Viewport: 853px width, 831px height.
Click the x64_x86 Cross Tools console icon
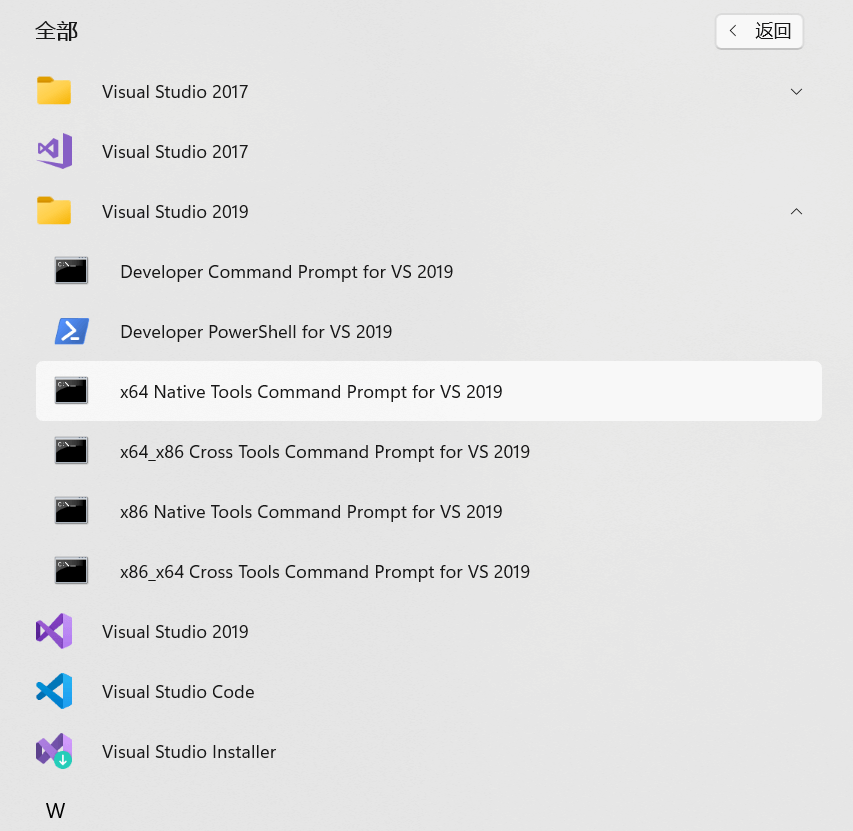[x=72, y=451]
